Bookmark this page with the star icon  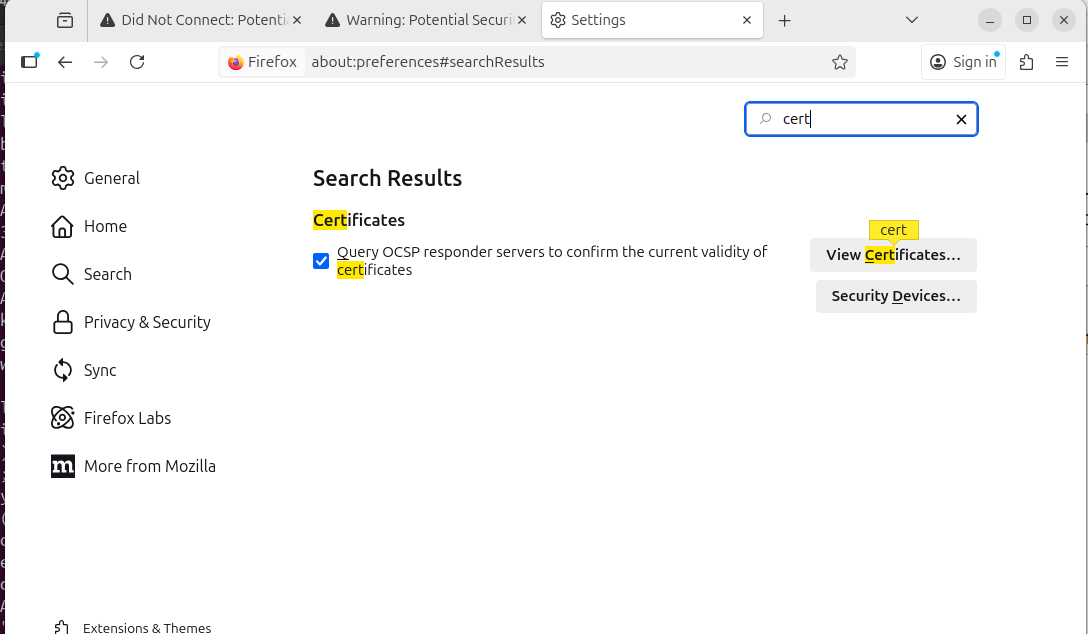point(840,62)
